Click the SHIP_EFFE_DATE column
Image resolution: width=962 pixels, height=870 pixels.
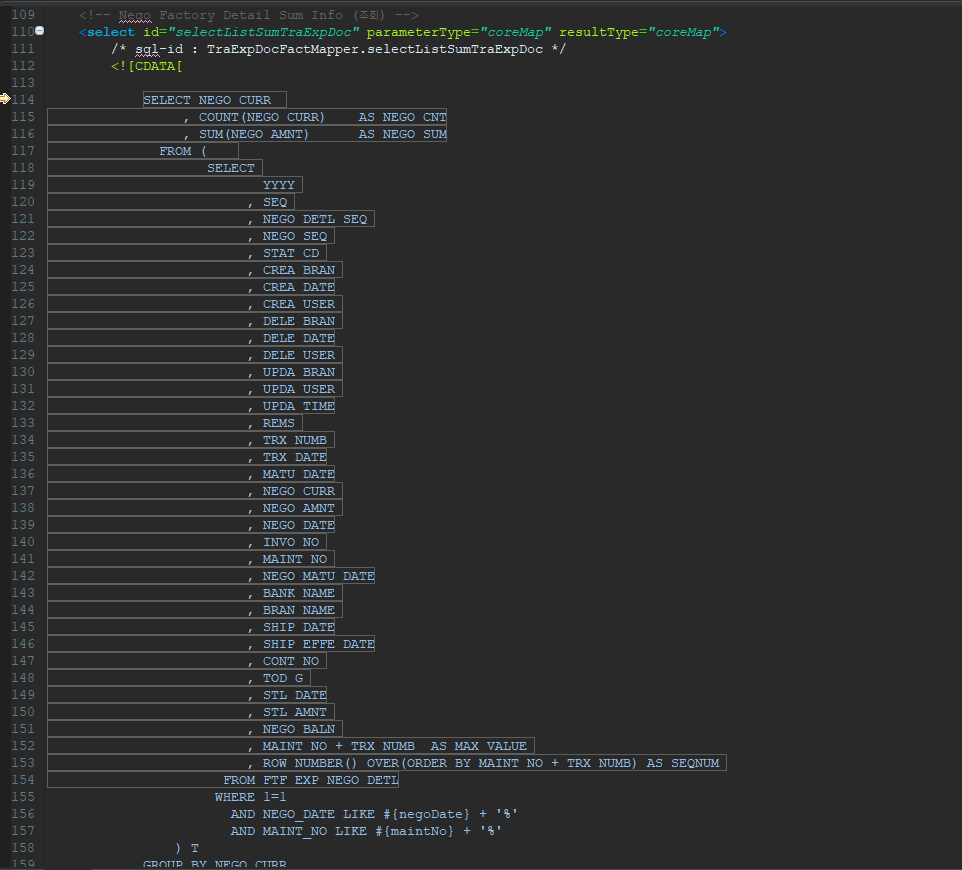click(318, 644)
